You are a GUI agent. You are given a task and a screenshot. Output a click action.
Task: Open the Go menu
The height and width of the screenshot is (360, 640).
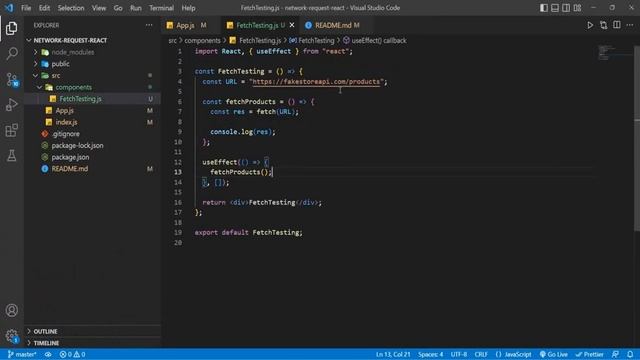coord(118,8)
